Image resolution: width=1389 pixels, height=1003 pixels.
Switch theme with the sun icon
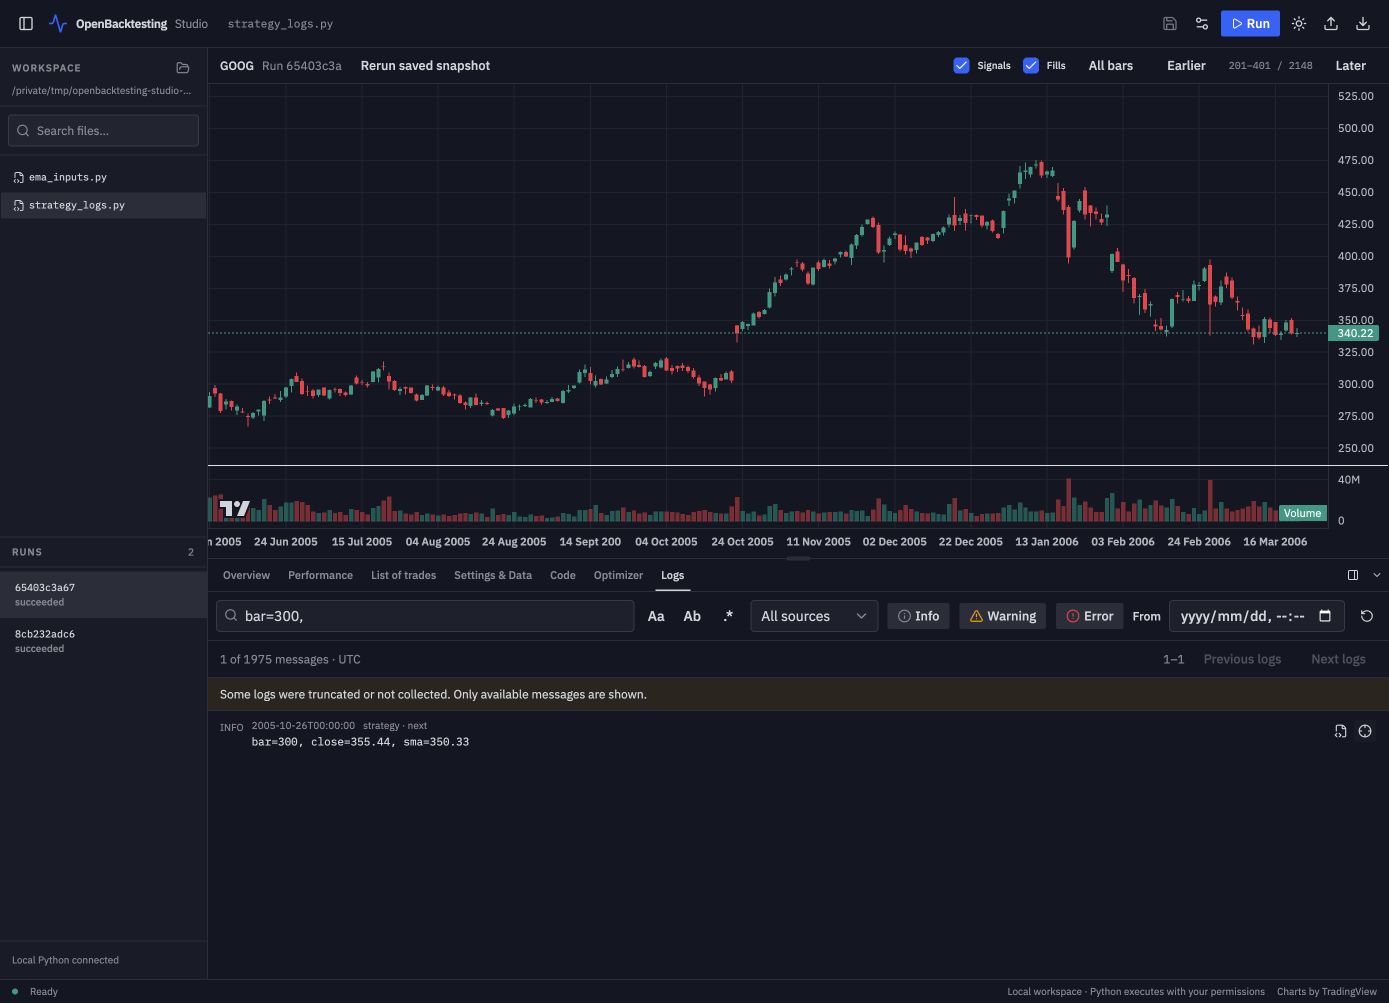(x=1299, y=23)
